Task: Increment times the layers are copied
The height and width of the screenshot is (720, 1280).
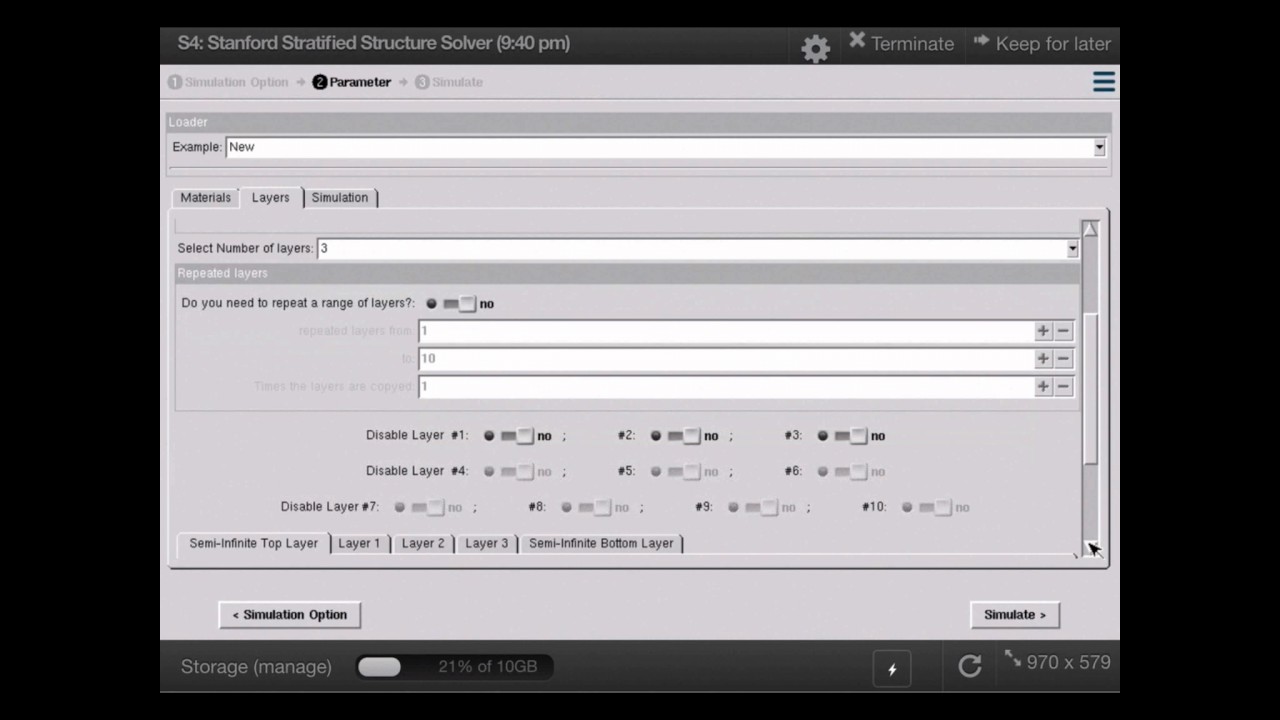Action: click(x=1043, y=387)
